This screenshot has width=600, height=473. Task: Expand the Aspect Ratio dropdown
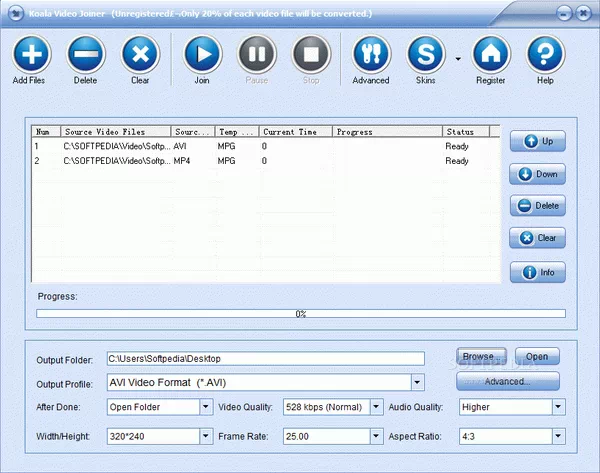point(557,437)
